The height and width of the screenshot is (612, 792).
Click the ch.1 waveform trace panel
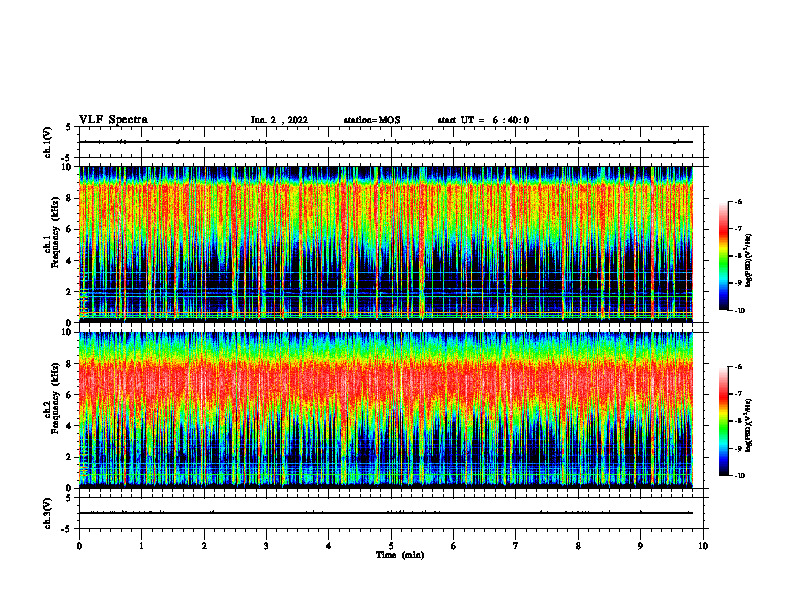pyautogui.click(x=391, y=142)
